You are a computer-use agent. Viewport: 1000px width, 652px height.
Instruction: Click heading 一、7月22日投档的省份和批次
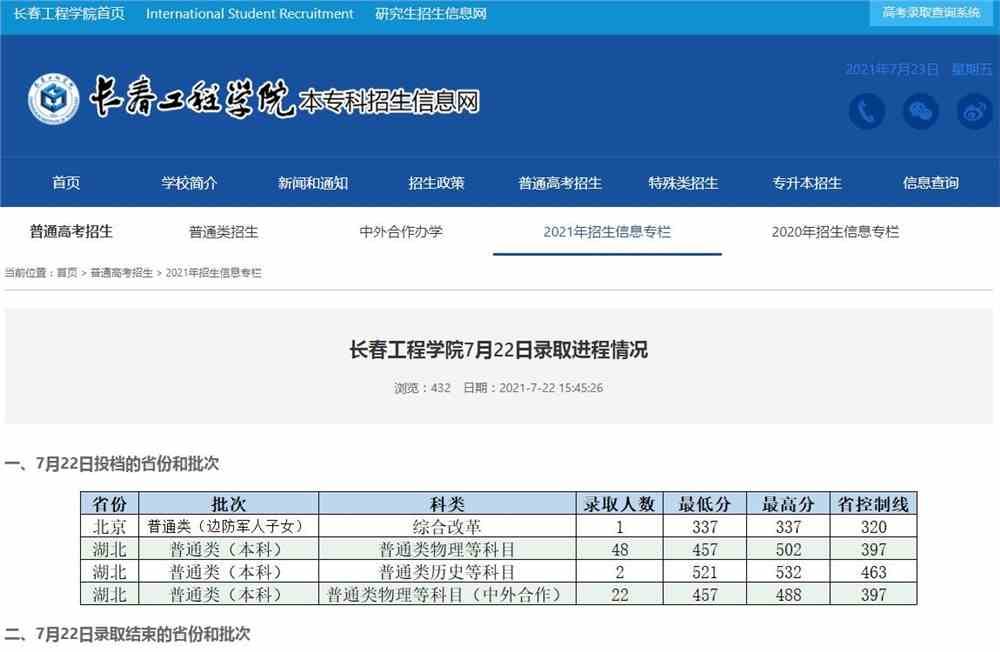click(112, 464)
